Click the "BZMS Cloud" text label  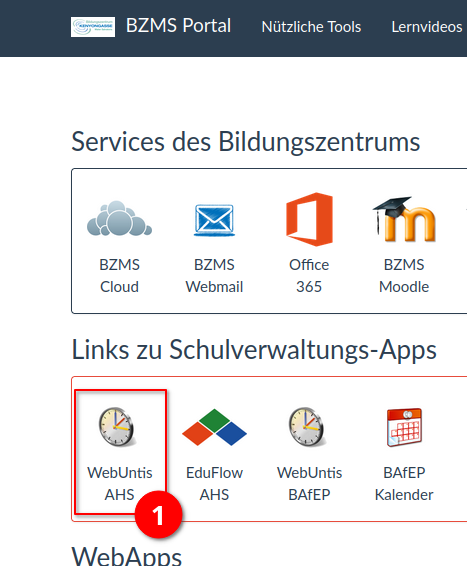pyautogui.click(x=119, y=276)
